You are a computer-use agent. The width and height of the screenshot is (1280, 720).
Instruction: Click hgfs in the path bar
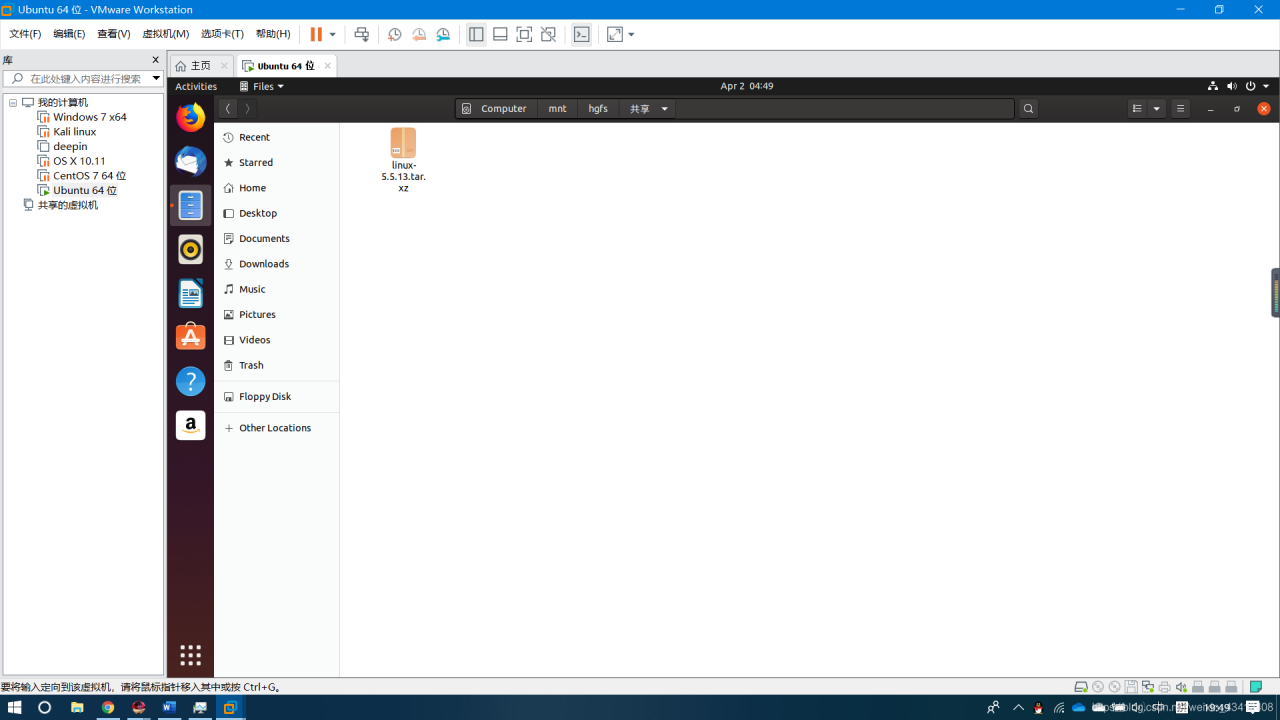point(598,108)
